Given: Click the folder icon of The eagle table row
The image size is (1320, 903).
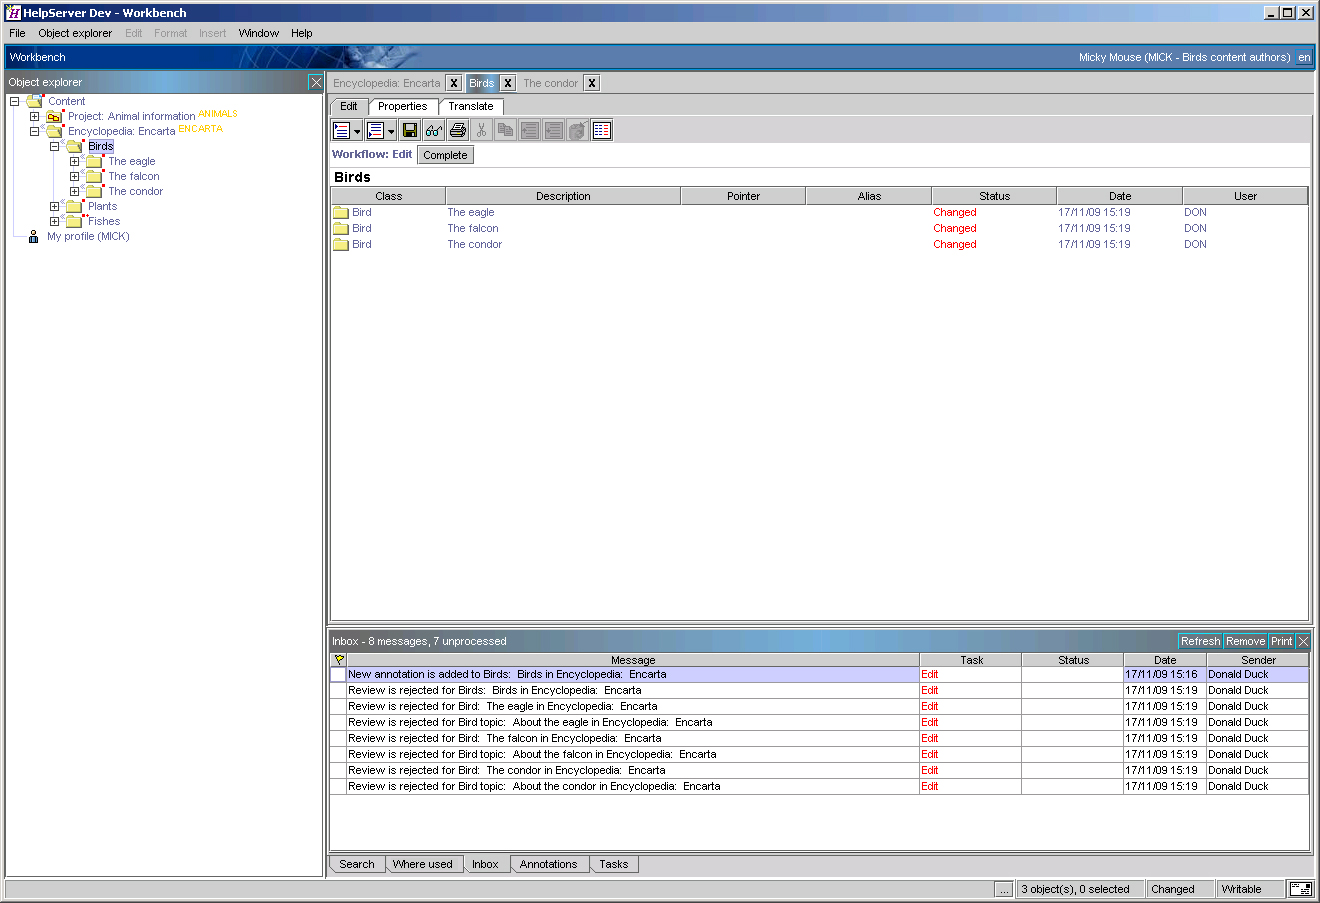Looking at the screenshot, I should point(341,212).
